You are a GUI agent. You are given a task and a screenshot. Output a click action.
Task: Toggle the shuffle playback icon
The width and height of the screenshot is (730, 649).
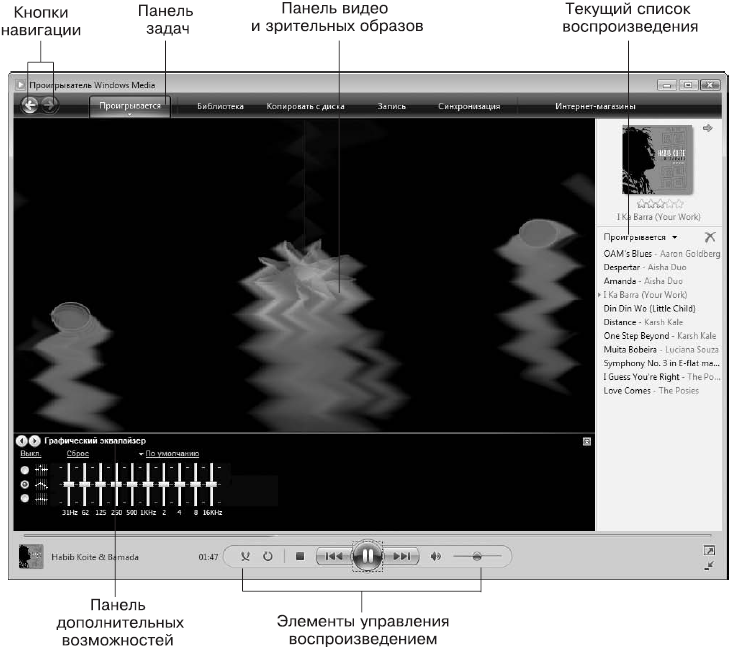point(245,556)
